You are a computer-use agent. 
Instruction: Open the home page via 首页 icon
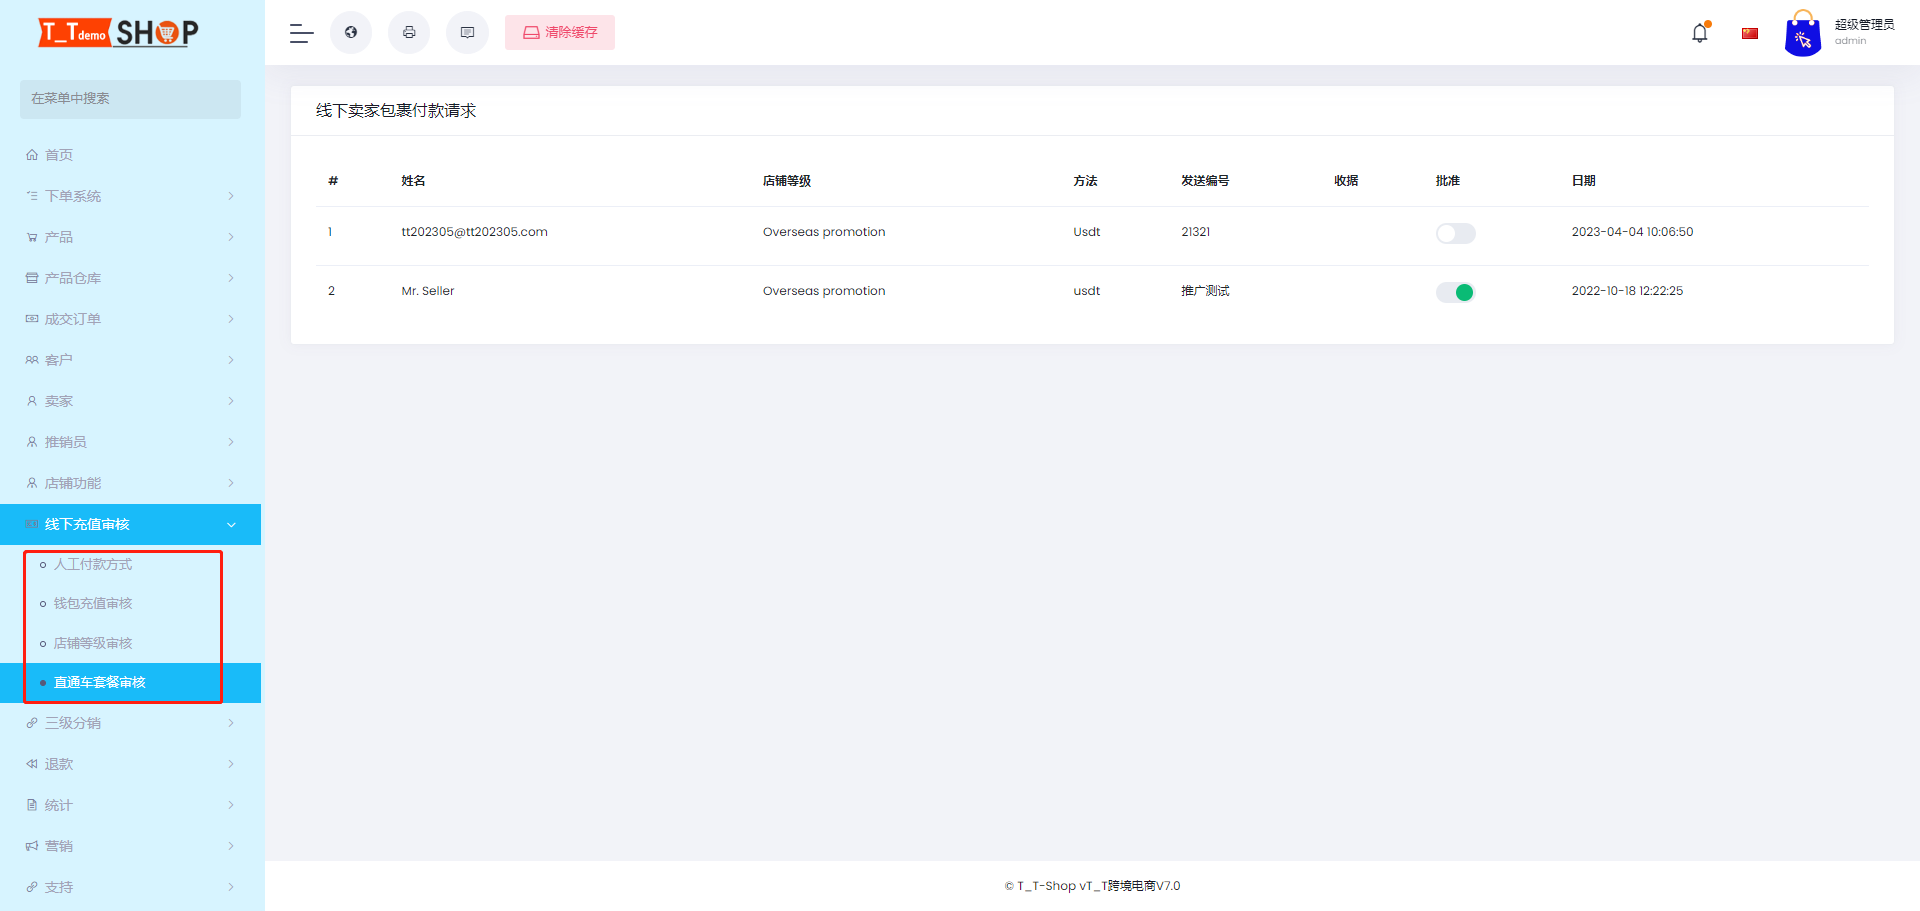[x=57, y=154]
